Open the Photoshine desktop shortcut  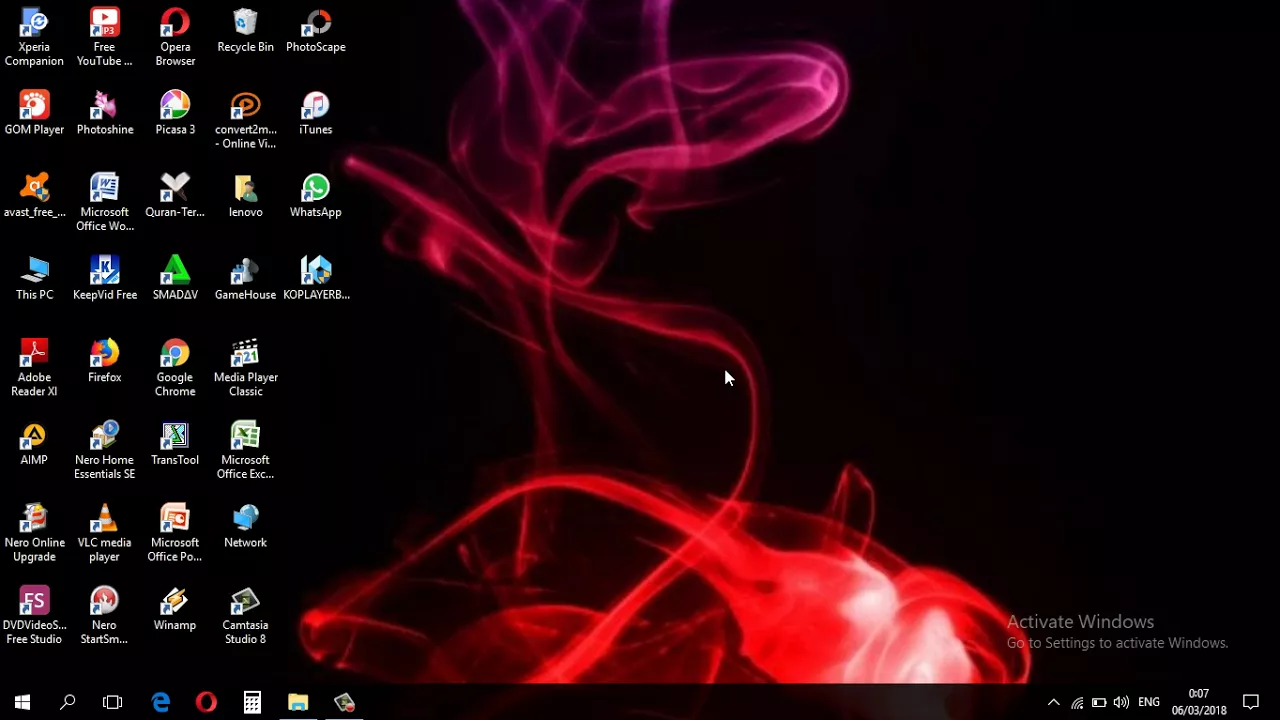104,114
